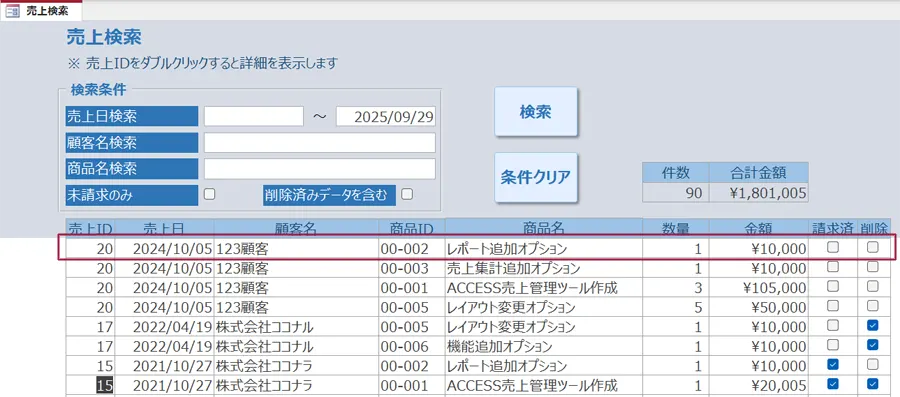900x397 pixels.
Task: Click the amount cell ¥50,000
Action: point(759,308)
